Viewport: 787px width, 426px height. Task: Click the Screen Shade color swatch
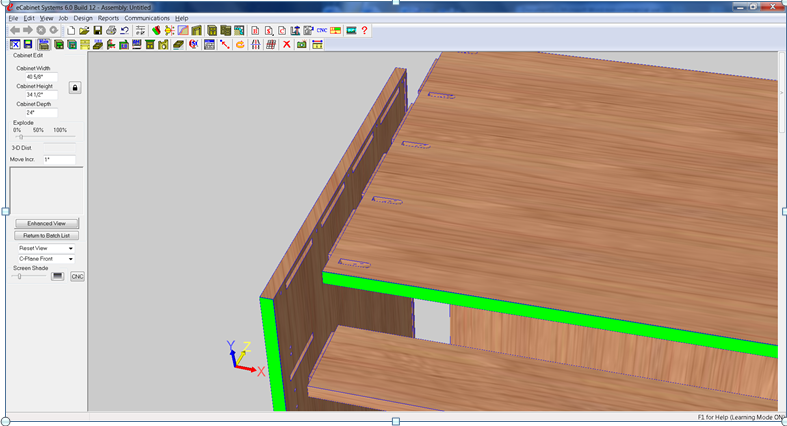coord(58,276)
